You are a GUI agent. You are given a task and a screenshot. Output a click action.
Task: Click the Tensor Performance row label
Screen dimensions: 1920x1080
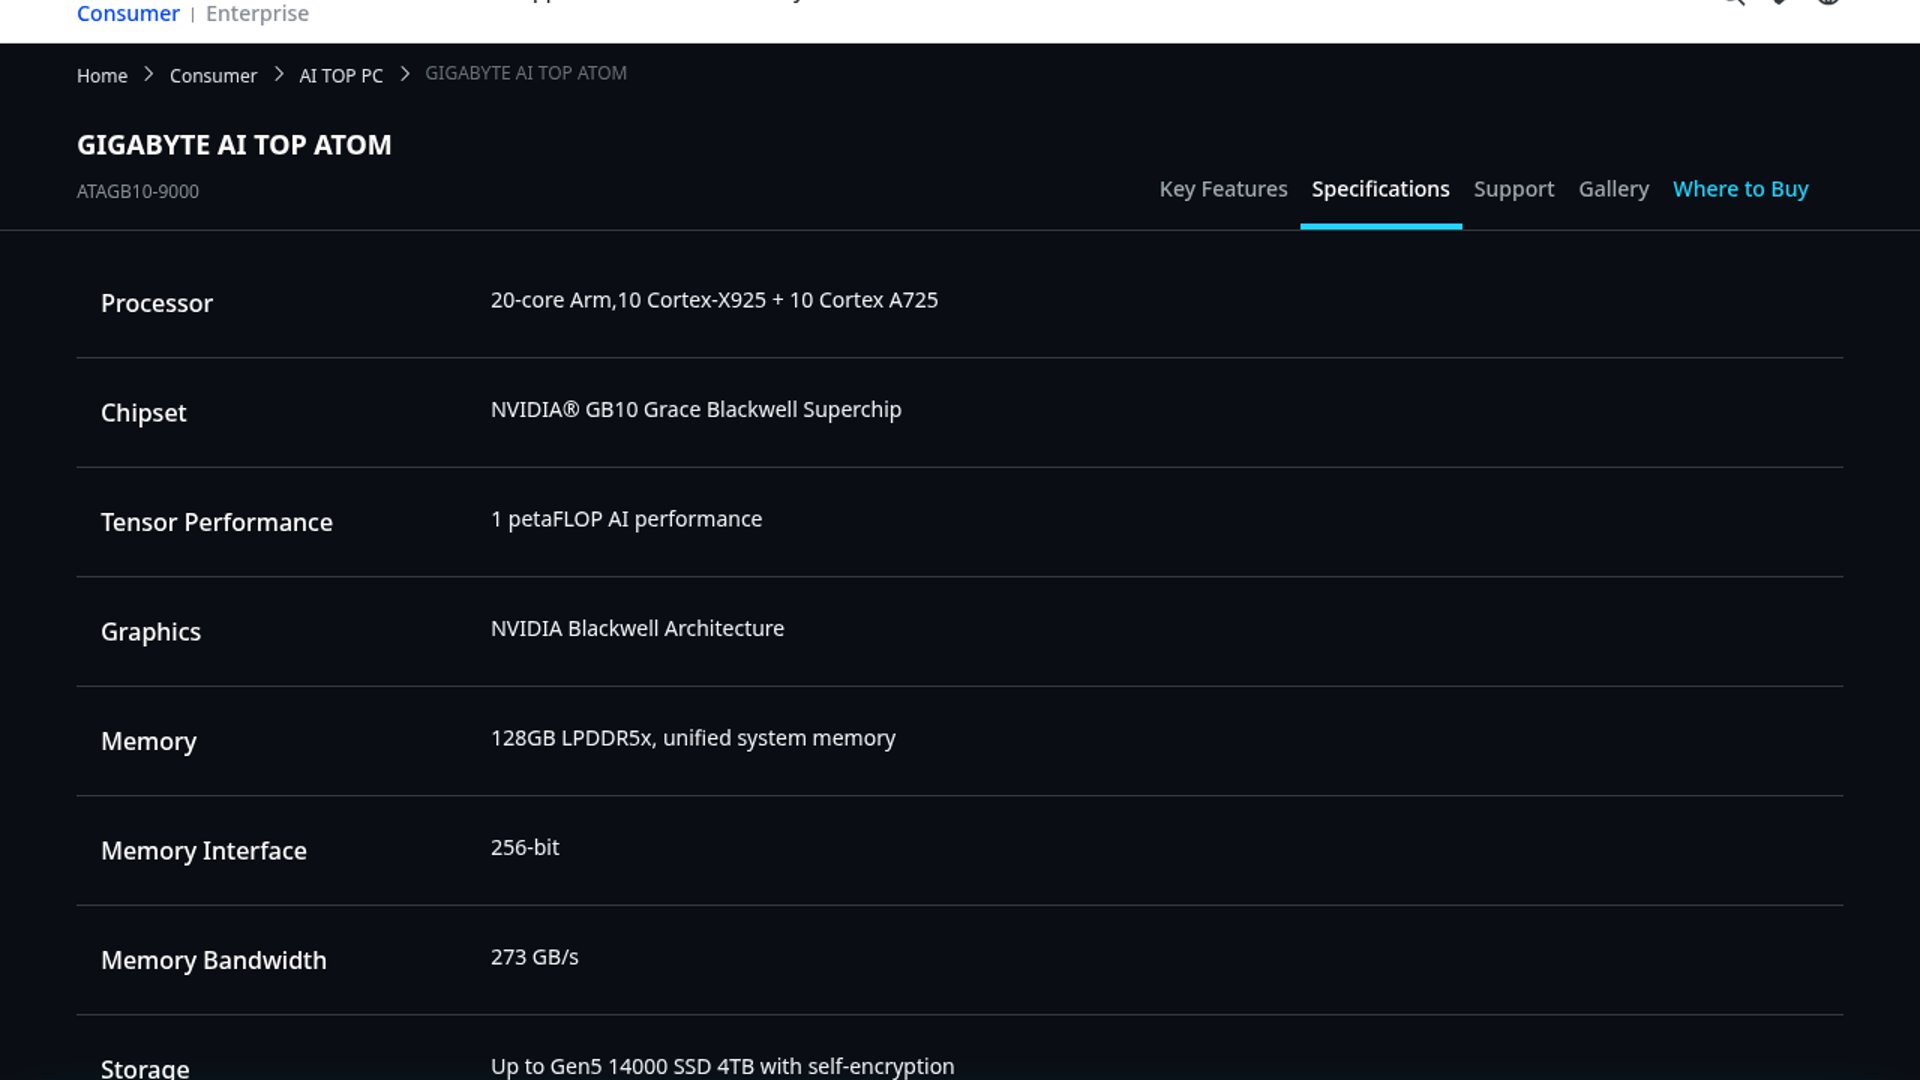pos(216,522)
